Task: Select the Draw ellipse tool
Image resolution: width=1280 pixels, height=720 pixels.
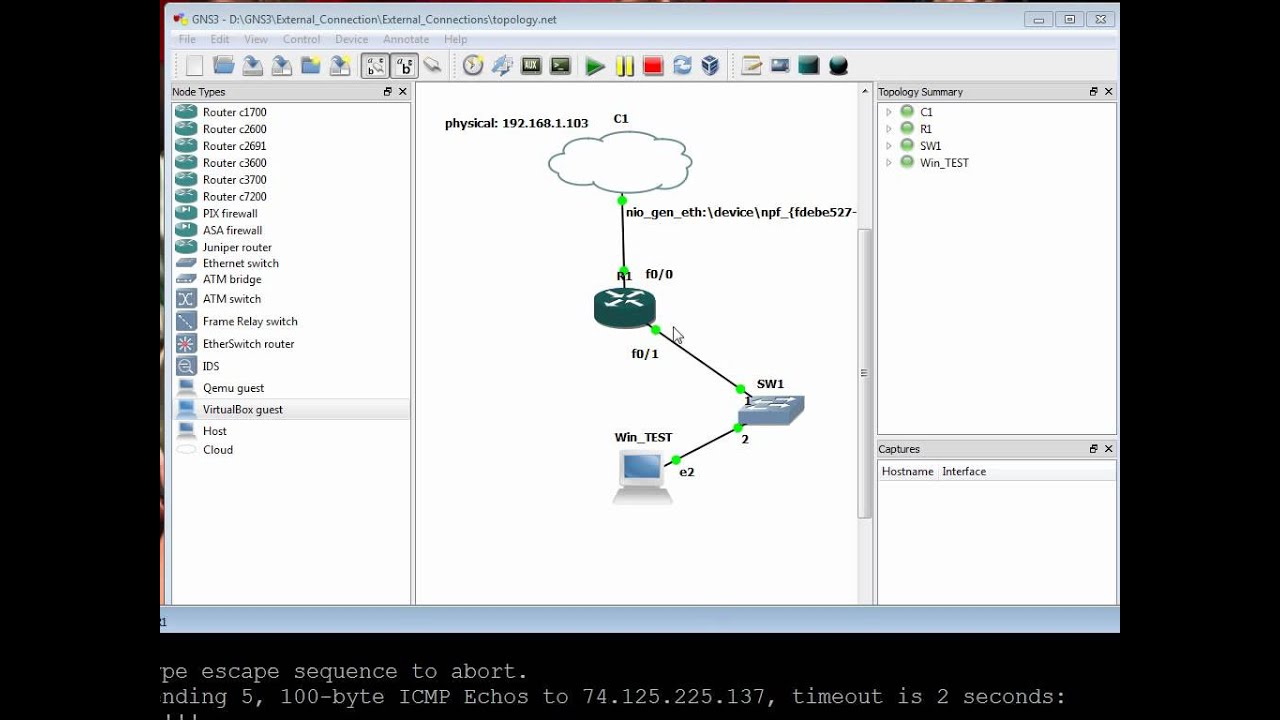Action: click(838, 66)
